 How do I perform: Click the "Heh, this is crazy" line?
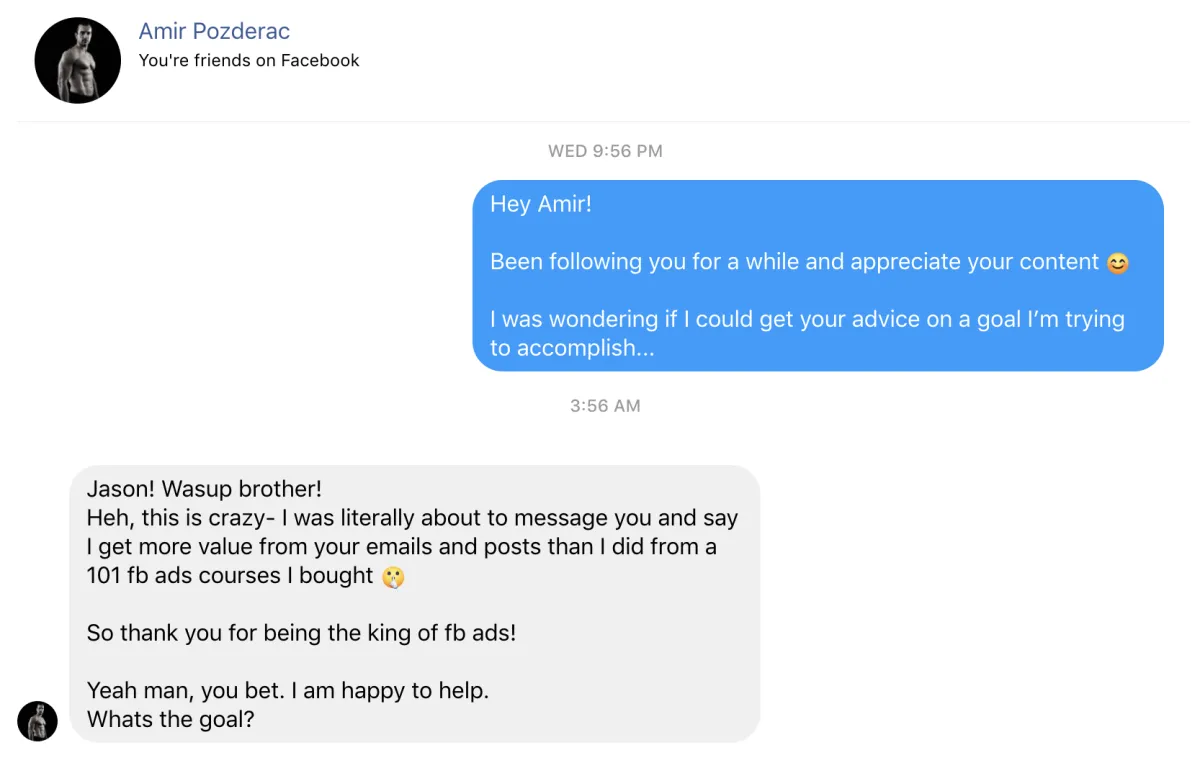point(412,518)
